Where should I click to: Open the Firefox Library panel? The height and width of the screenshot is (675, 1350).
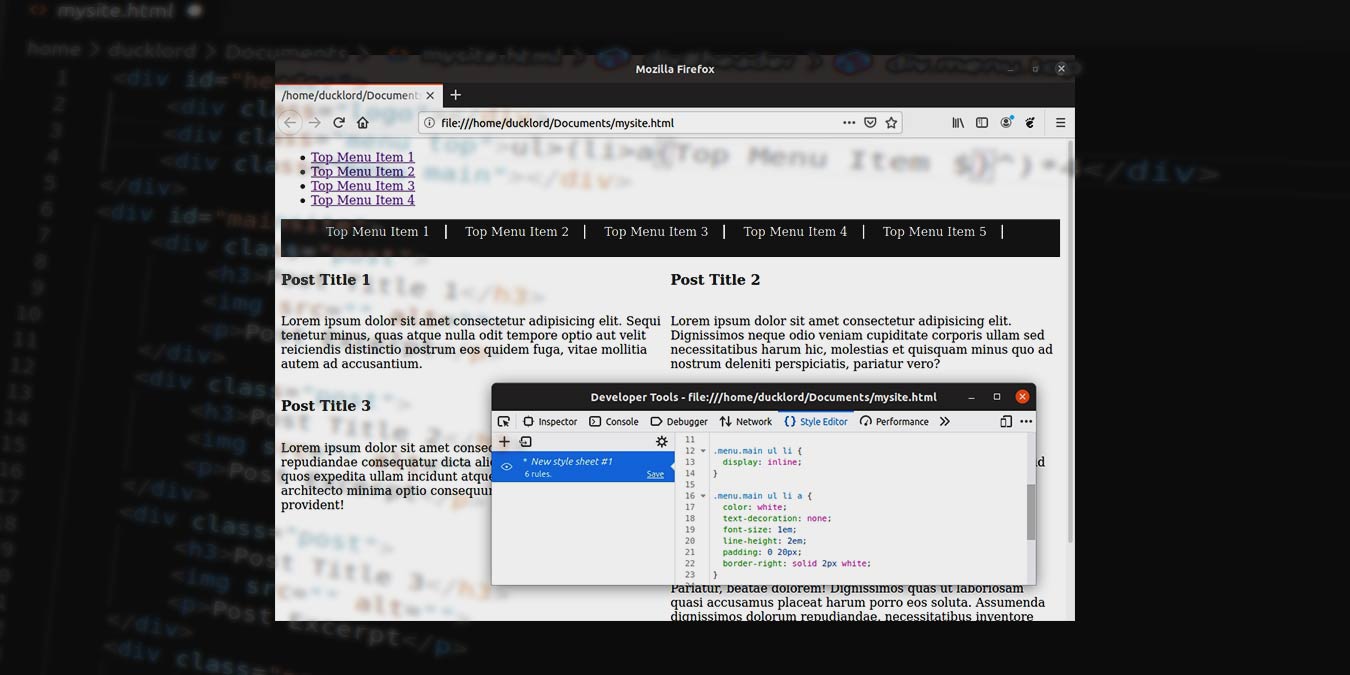point(957,122)
